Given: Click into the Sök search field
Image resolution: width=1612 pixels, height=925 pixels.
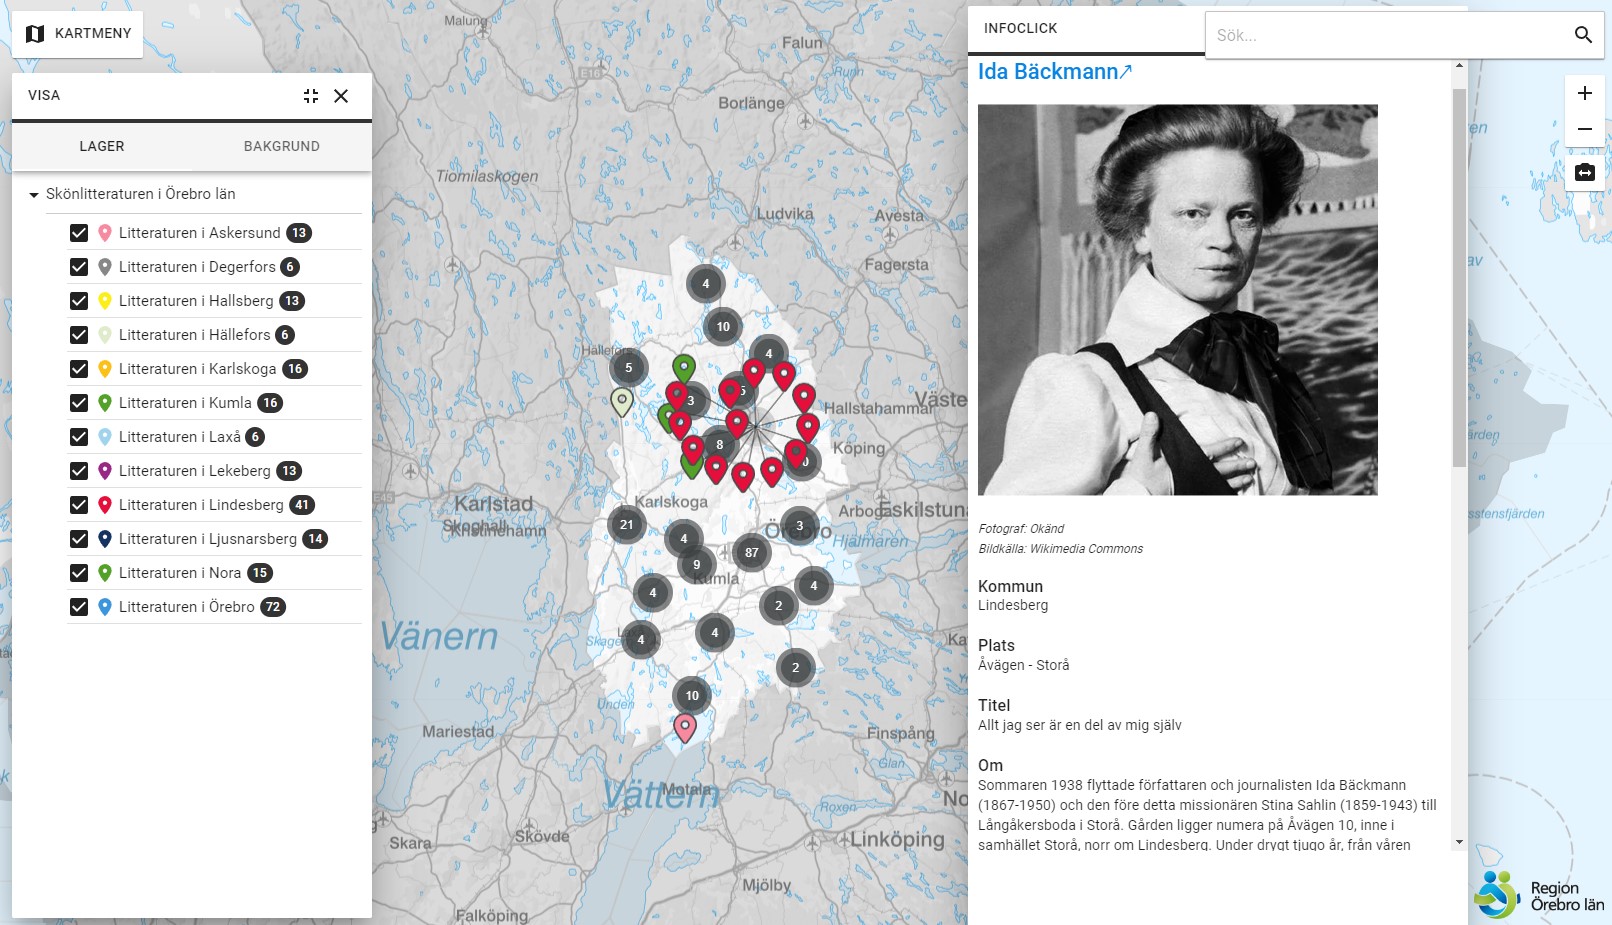Looking at the screenshot, I should click(1385, 36).
